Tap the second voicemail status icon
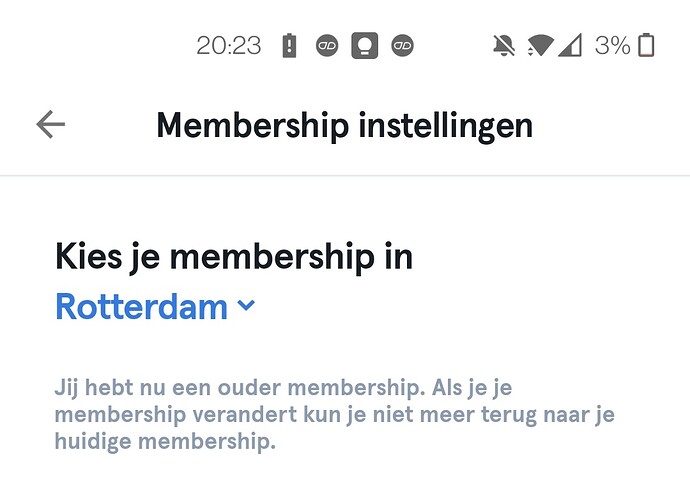The height and width of the screenshot is (477, 690). [x=402, y=45]
